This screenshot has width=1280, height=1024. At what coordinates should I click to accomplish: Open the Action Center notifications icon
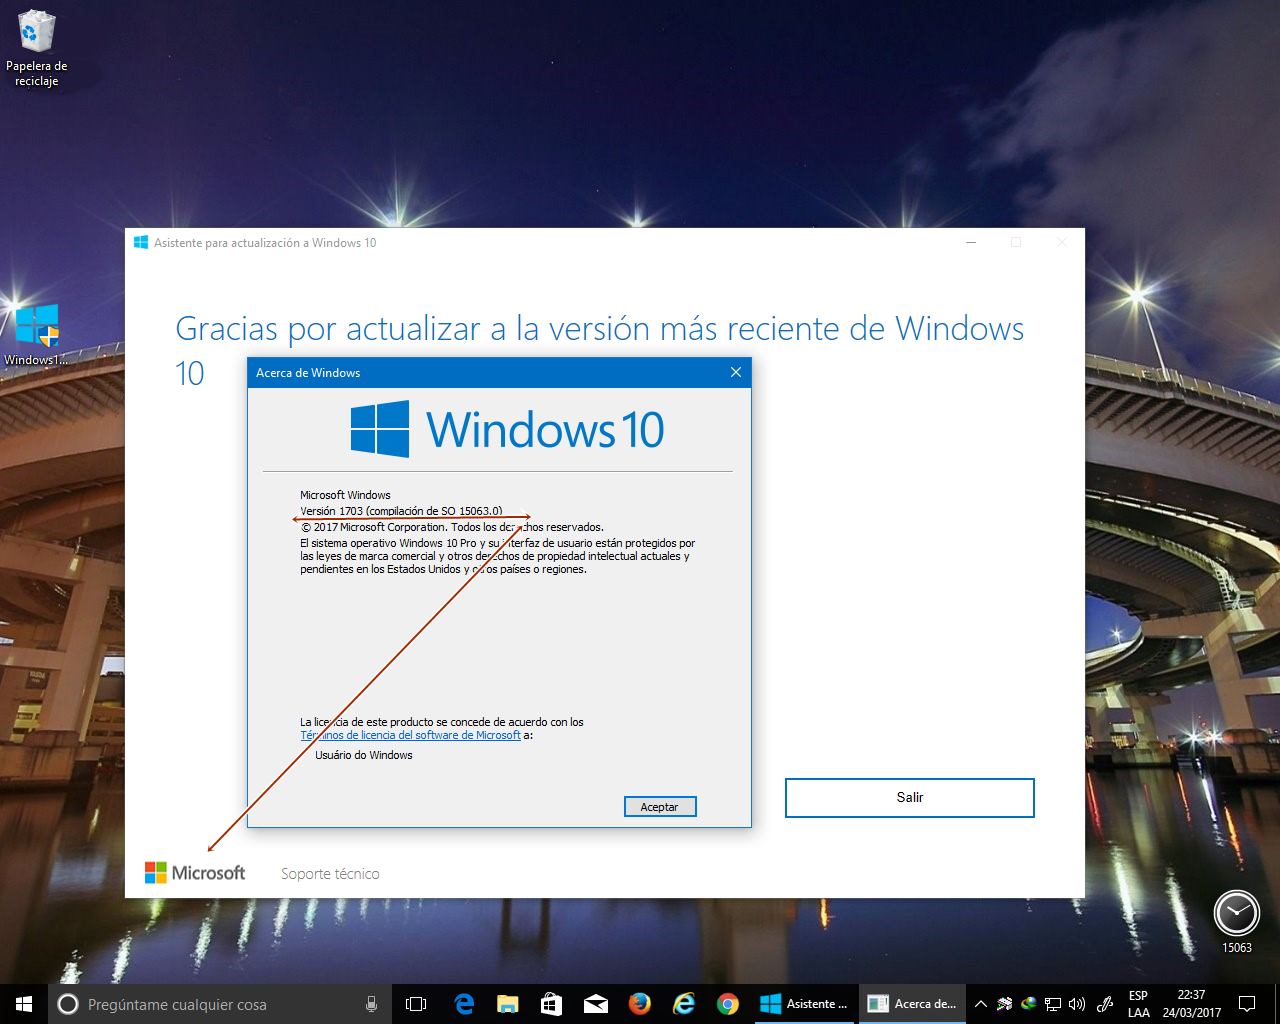[x=1247, y=1004]
